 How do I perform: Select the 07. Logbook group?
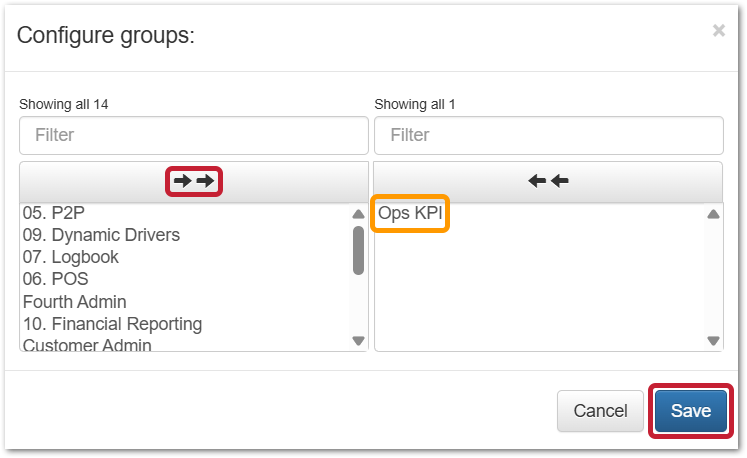(x=70, y=257)
